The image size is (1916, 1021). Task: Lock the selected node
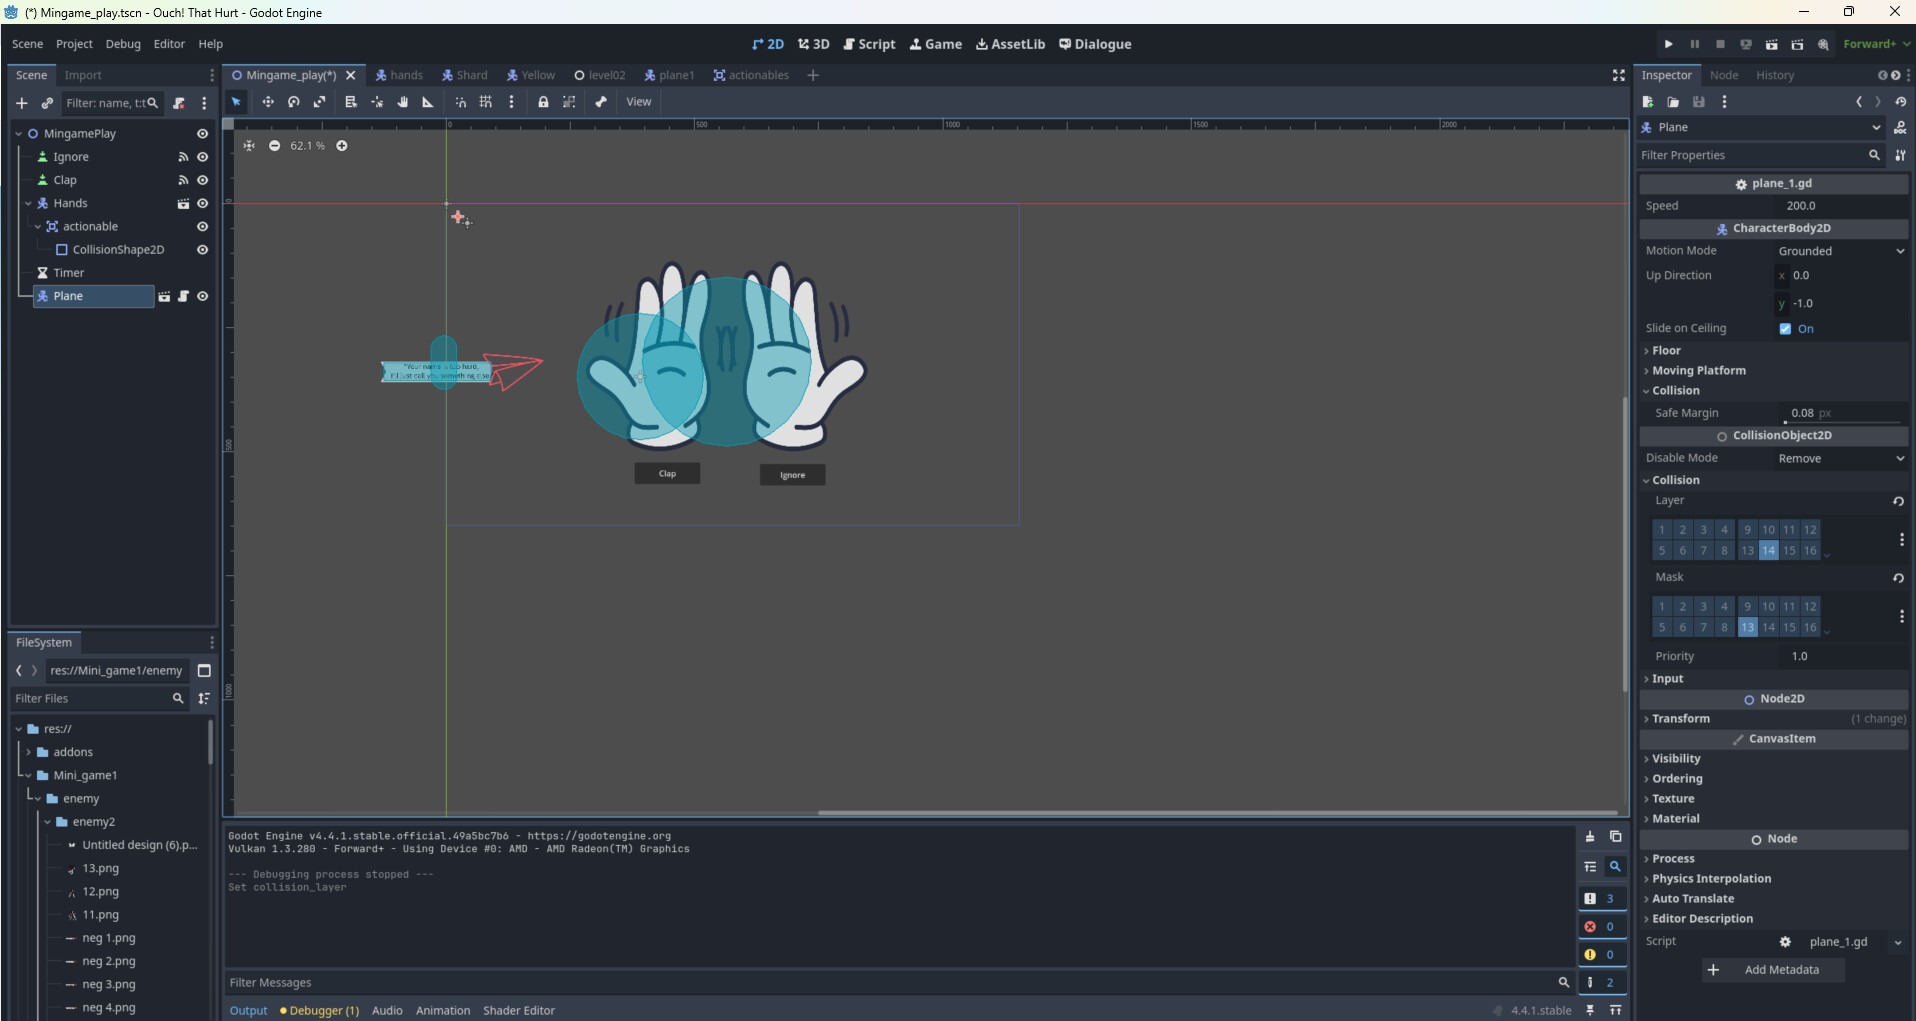coord(543,102)
